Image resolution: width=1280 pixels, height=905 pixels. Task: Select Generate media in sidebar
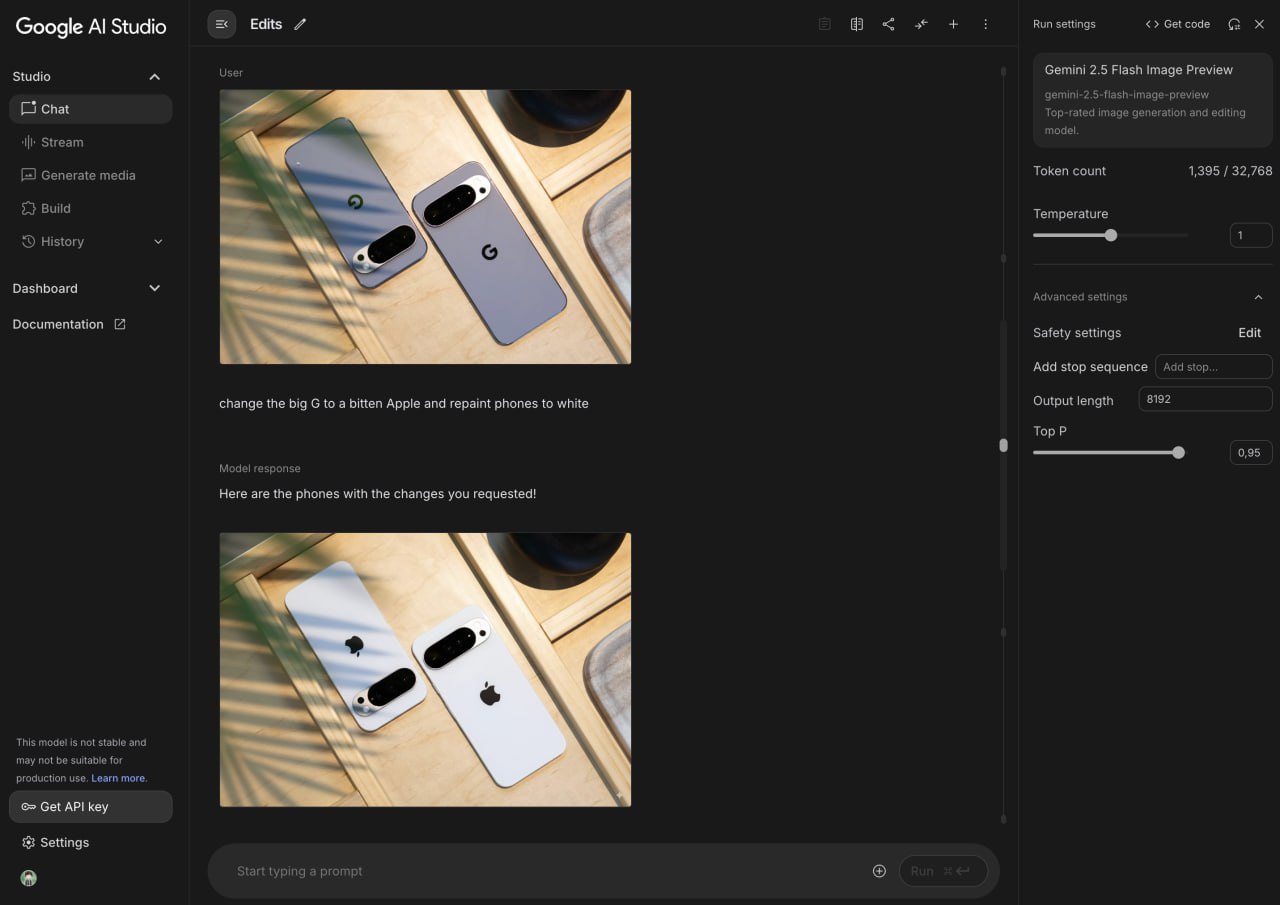88,175
